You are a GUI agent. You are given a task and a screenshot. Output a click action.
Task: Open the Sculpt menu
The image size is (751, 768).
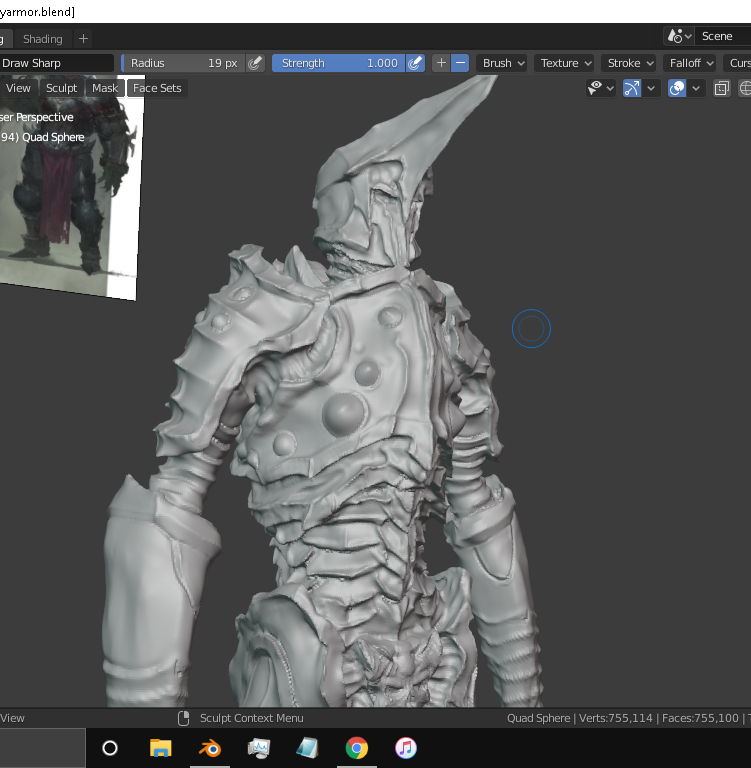[61, 88]
